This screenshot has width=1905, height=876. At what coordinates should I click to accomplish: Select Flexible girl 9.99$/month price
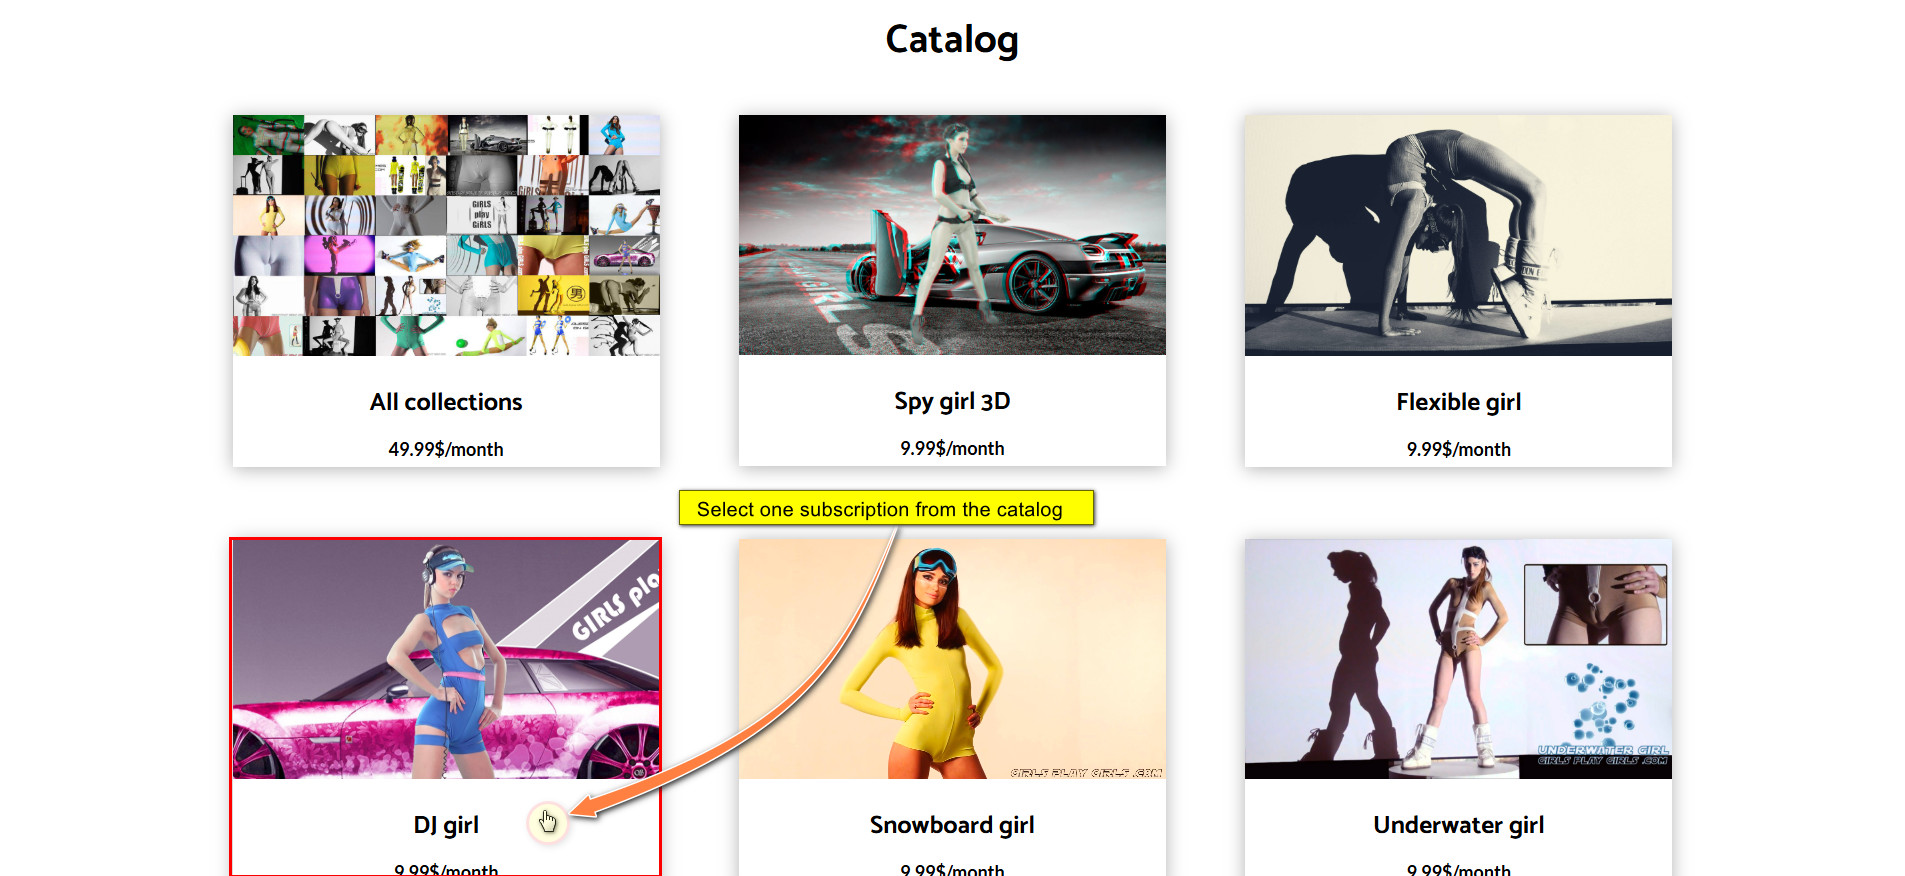click(x=1458, y=450)
